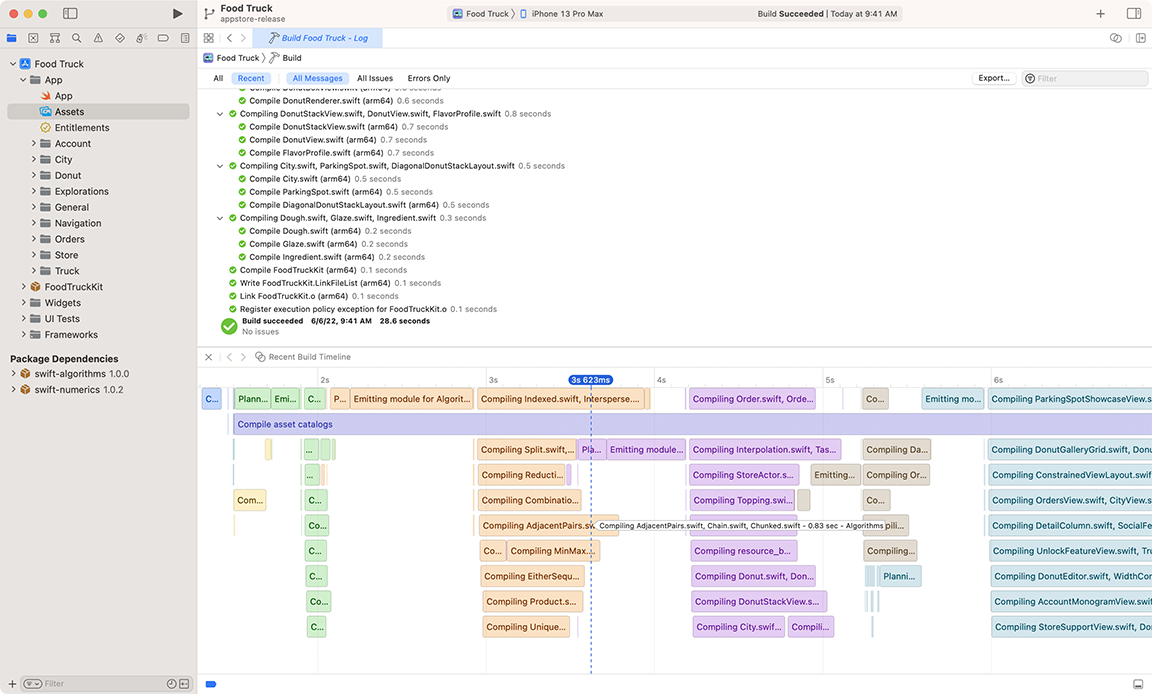Collapse the App folder group
Image resolution: width=1152 pixels, height=694 pixels.
(23, 80)
